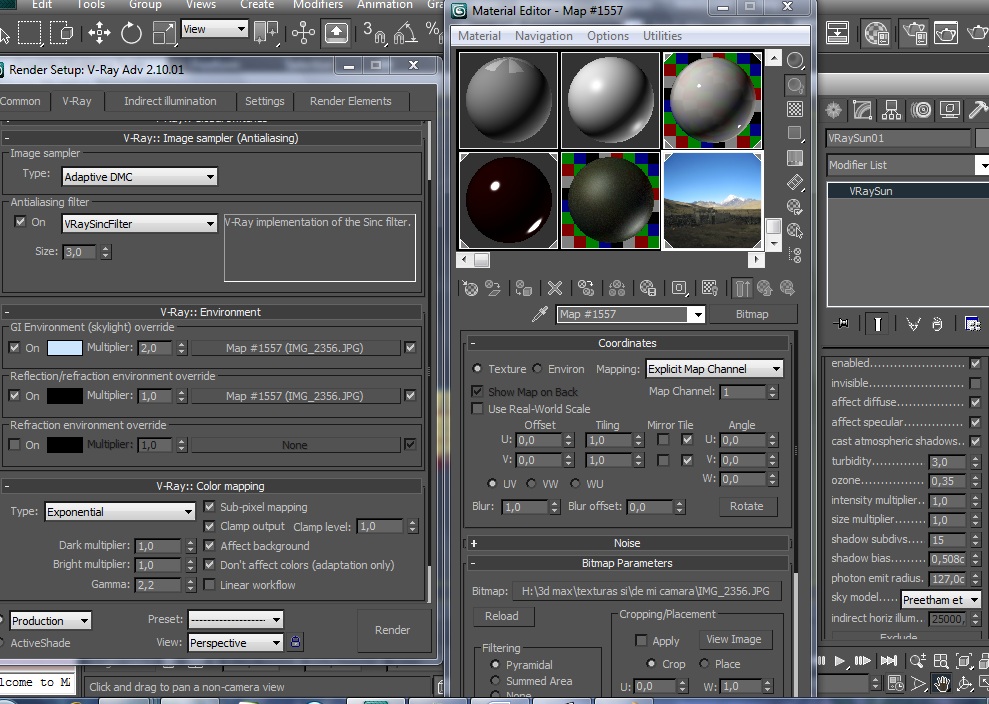This screenshot has height=704, width=989.
Task: Enable Linear workflow checkbox
Action: pos(209,584)
